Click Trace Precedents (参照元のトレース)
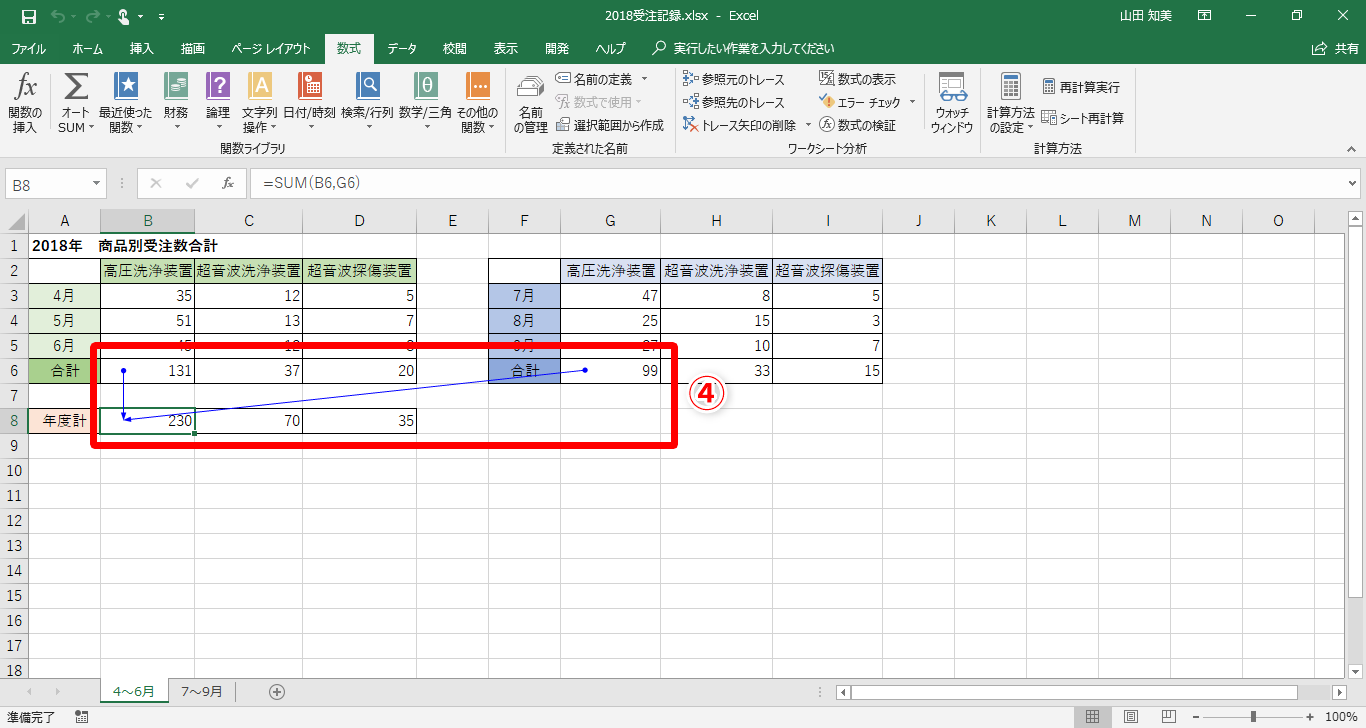 coord(734,79)
